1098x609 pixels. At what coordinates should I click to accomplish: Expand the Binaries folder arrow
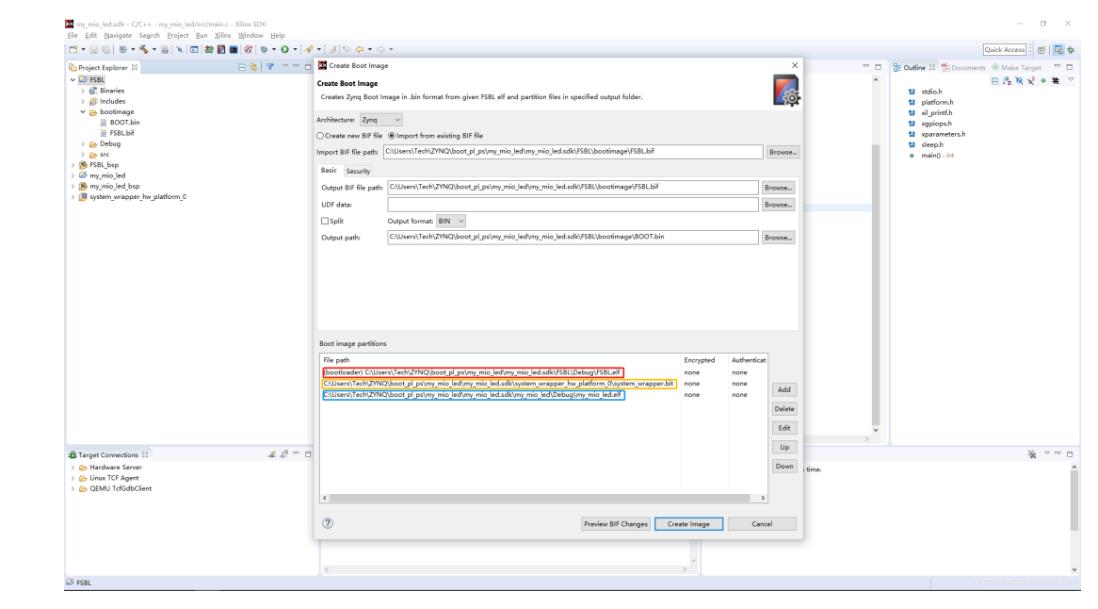pyautogui.click(x=83, y=91)
